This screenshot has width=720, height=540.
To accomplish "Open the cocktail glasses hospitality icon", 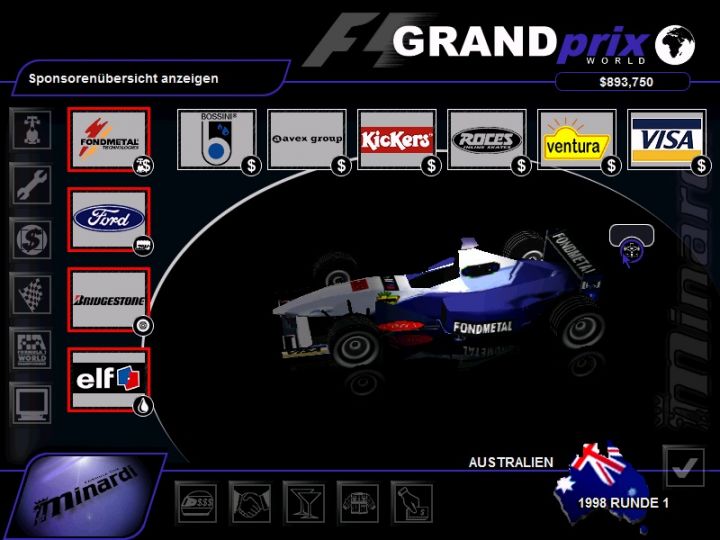I will pyautogui.click(x=303, y=499).
